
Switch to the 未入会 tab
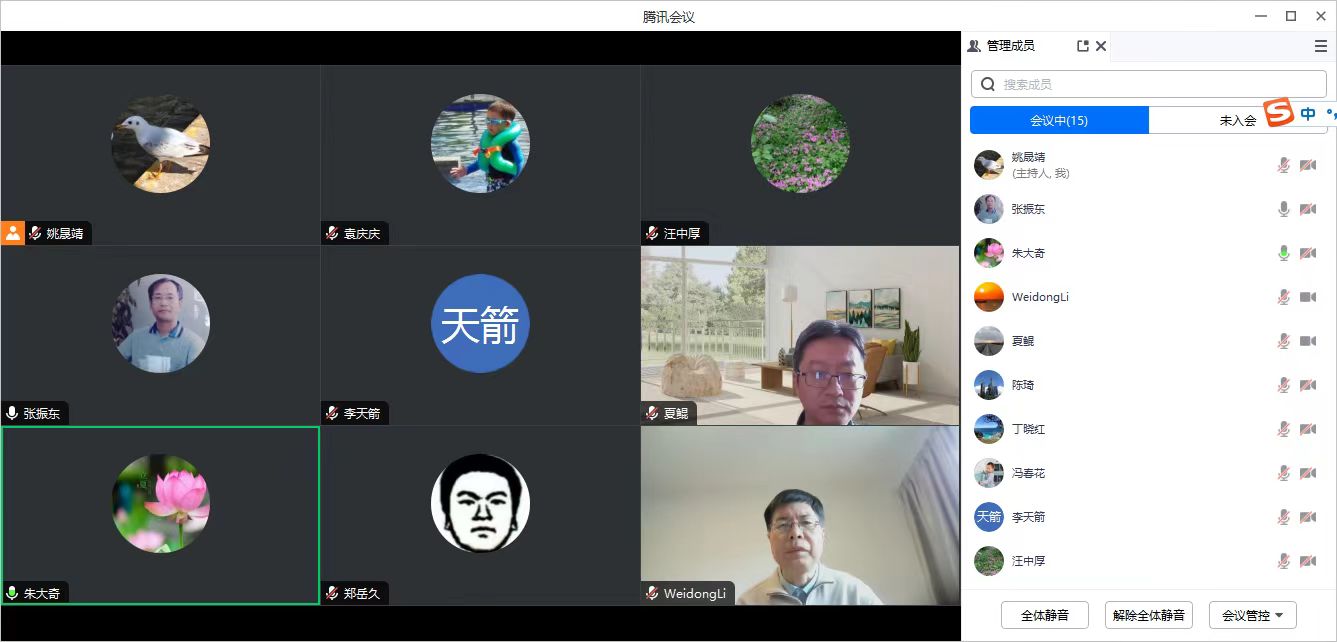click(x=1237, y=120)
